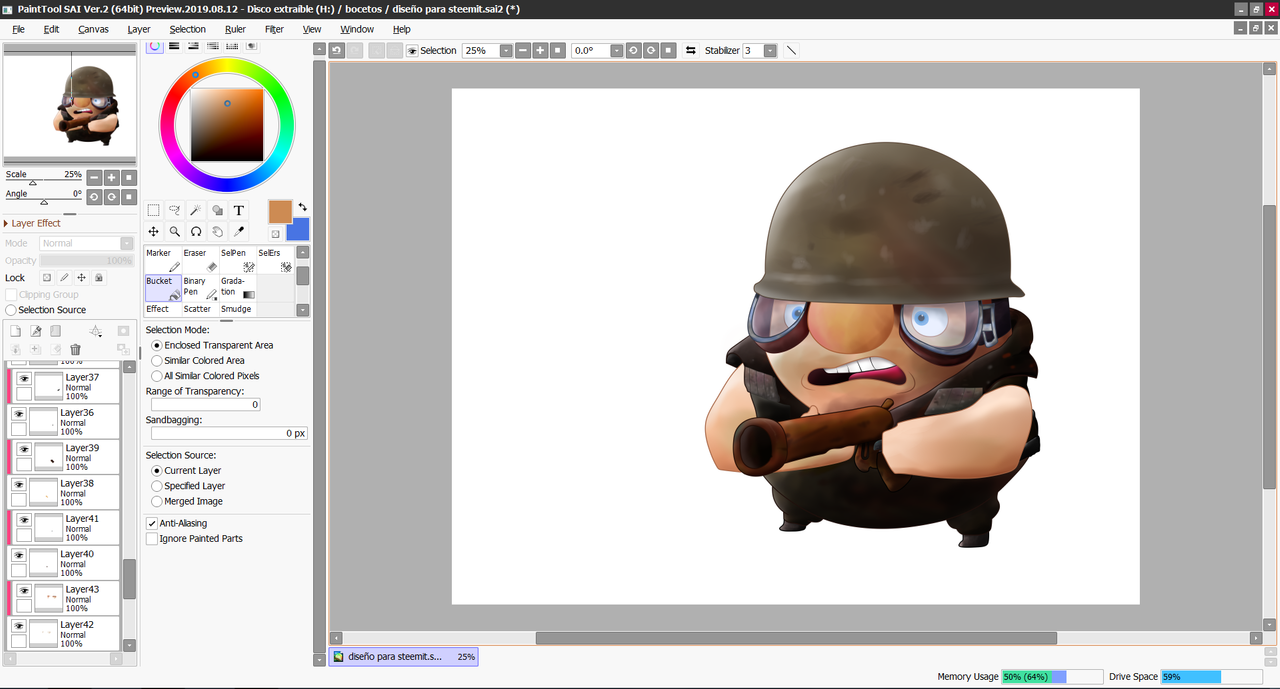Click Undo in the canvas toolbar
Viewport: 1280px width, 689px height.
coord(337,50)
